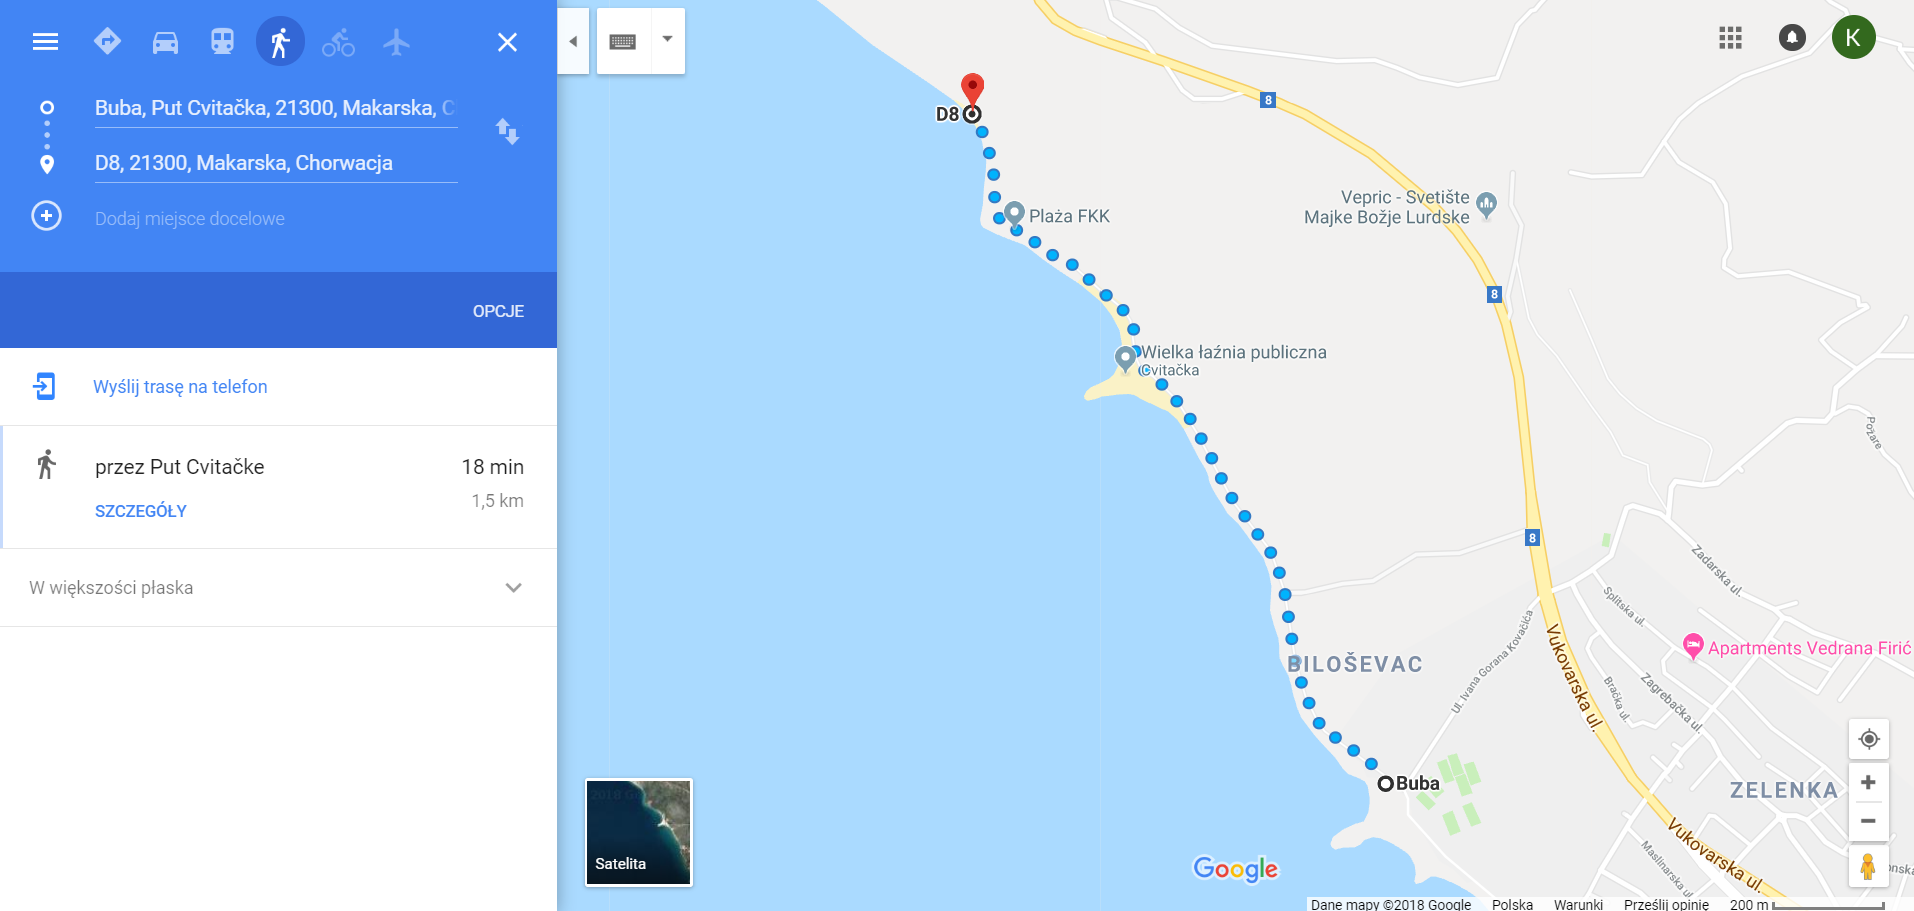1914x911 pixels.
Task: Select the recommended travel mode diamond icon
Action: 107,42
